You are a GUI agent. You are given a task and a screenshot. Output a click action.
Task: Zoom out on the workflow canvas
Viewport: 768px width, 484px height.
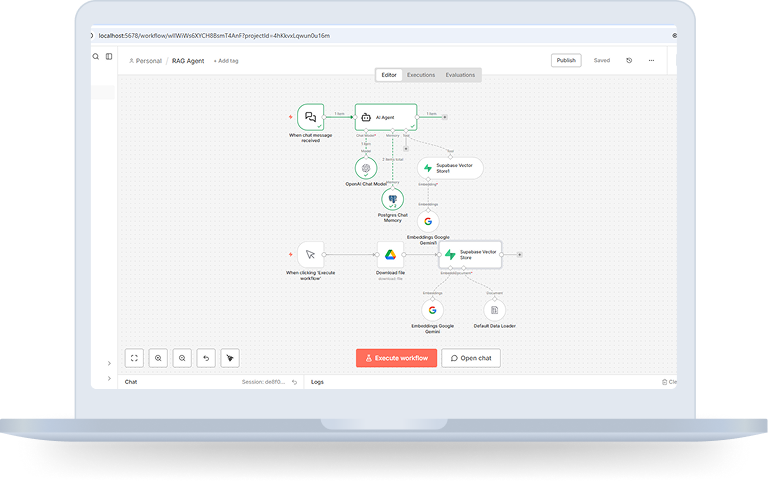pyautogui.click(x=182, y=357)
